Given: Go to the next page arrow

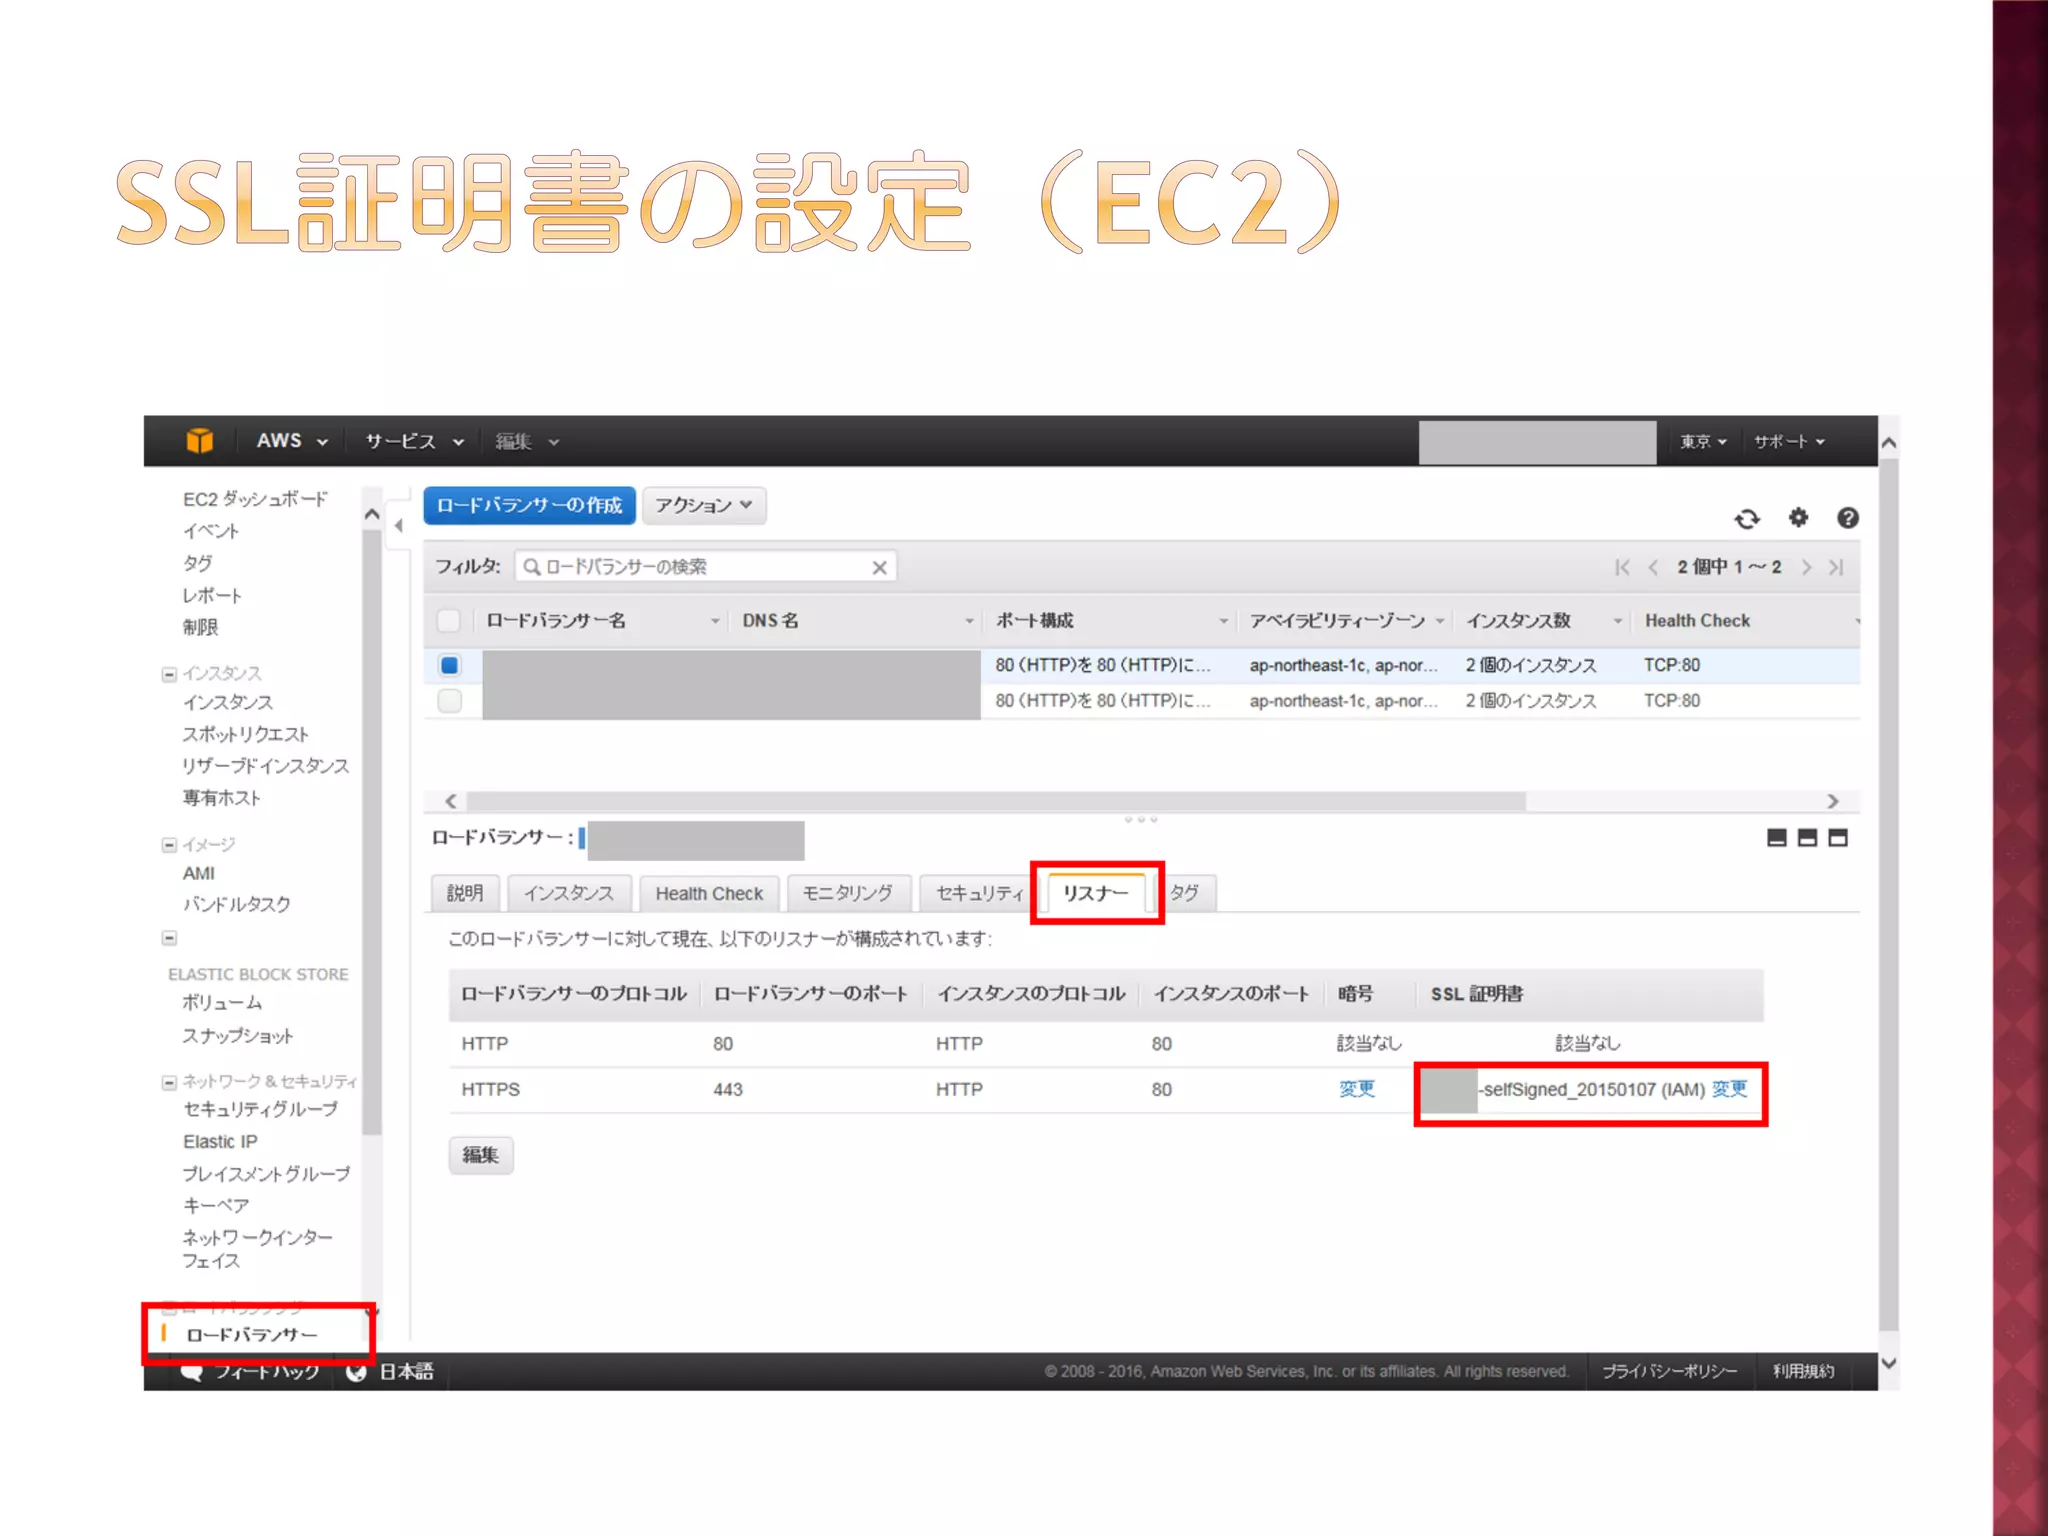Looking at the screenshot, I should click(1806, 567).
